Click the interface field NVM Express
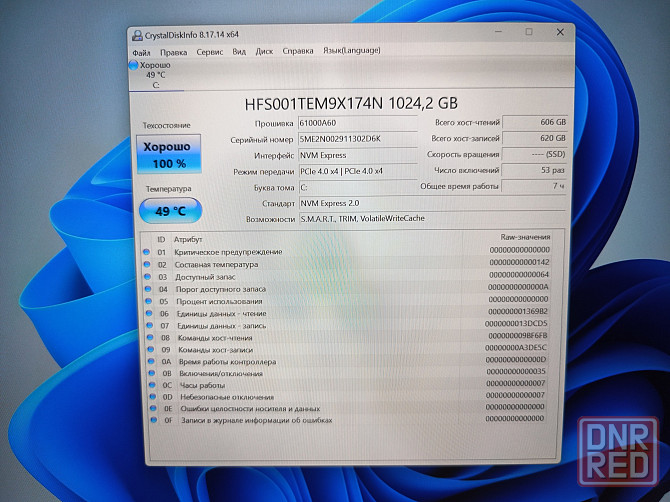This screenshot has width=670, height=502. coord(358,155)
